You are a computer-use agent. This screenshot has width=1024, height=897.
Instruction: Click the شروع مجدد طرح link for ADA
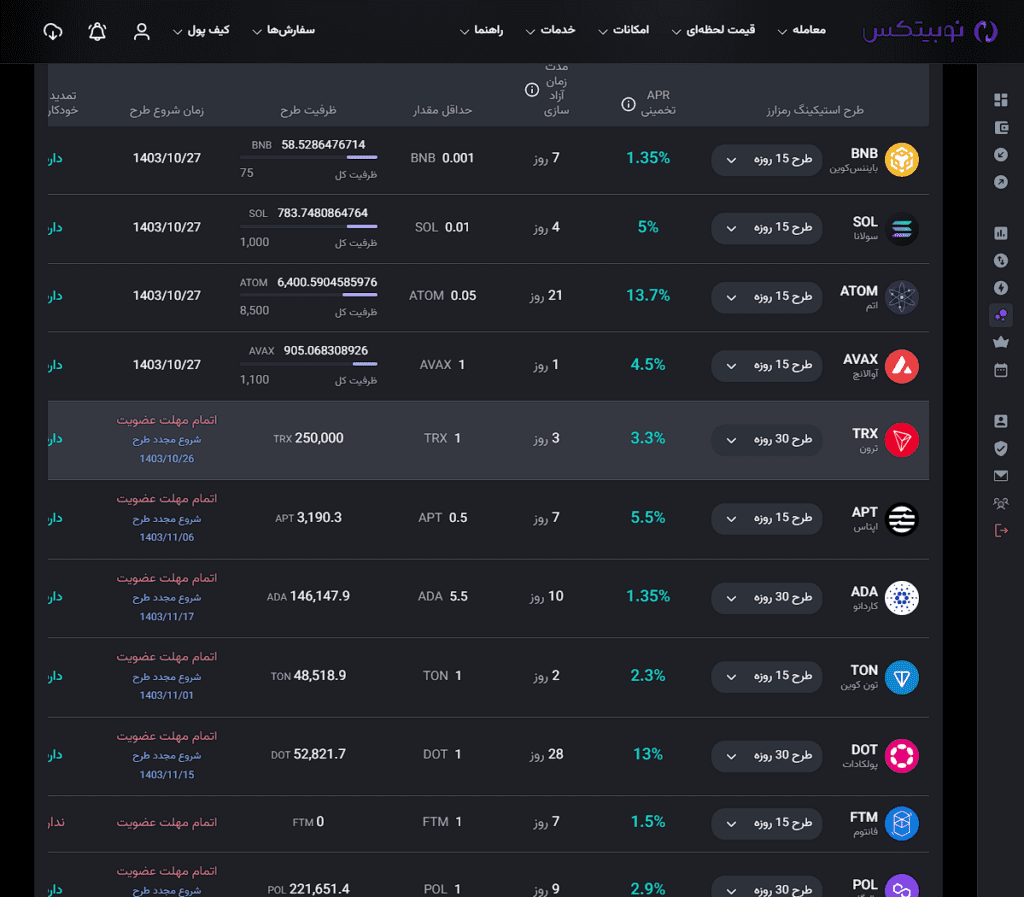click(x=166, y=596)
